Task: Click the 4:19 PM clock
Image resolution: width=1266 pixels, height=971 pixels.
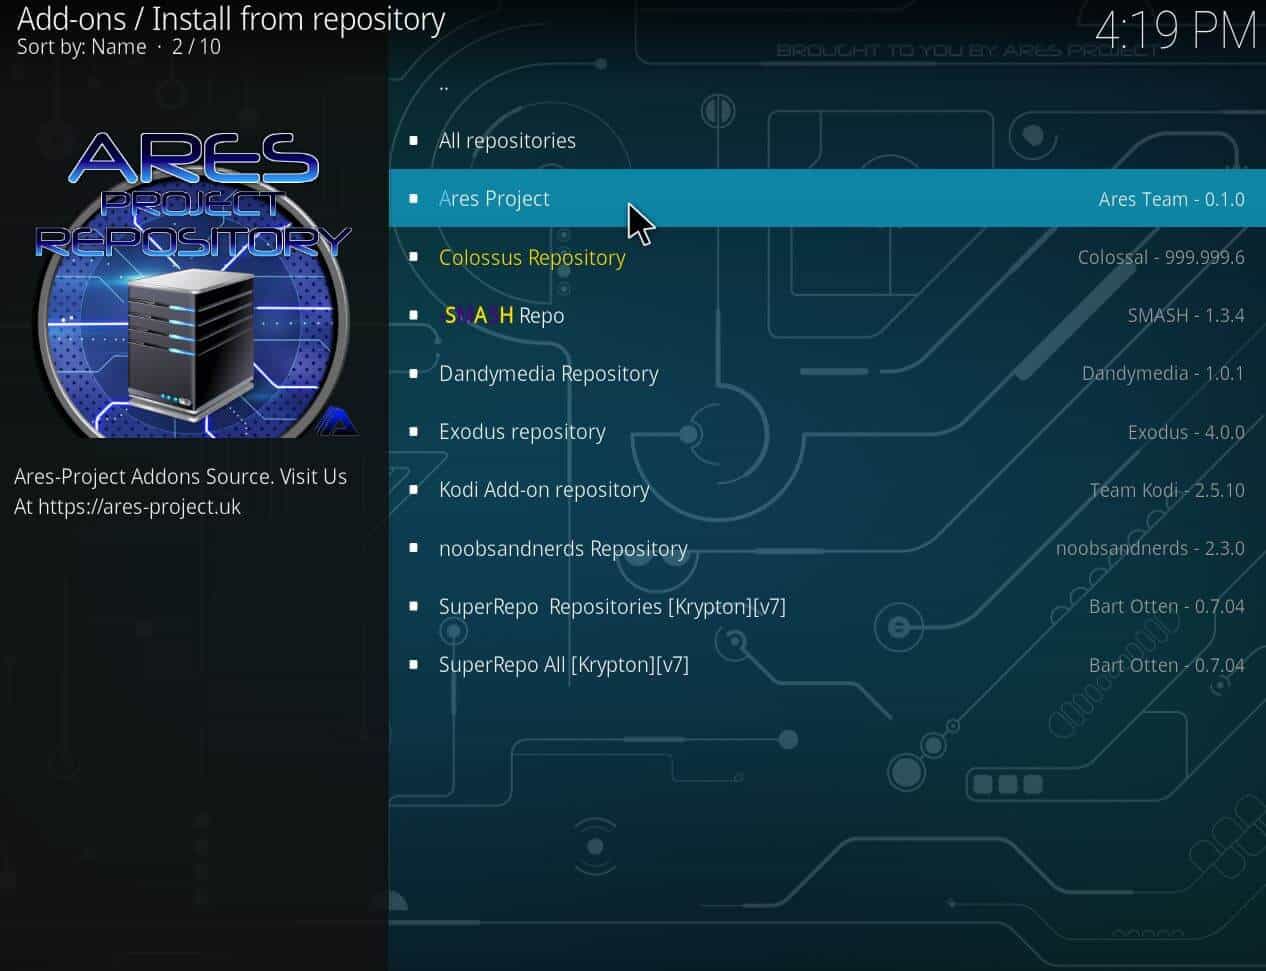Action: click(1175, 30)
